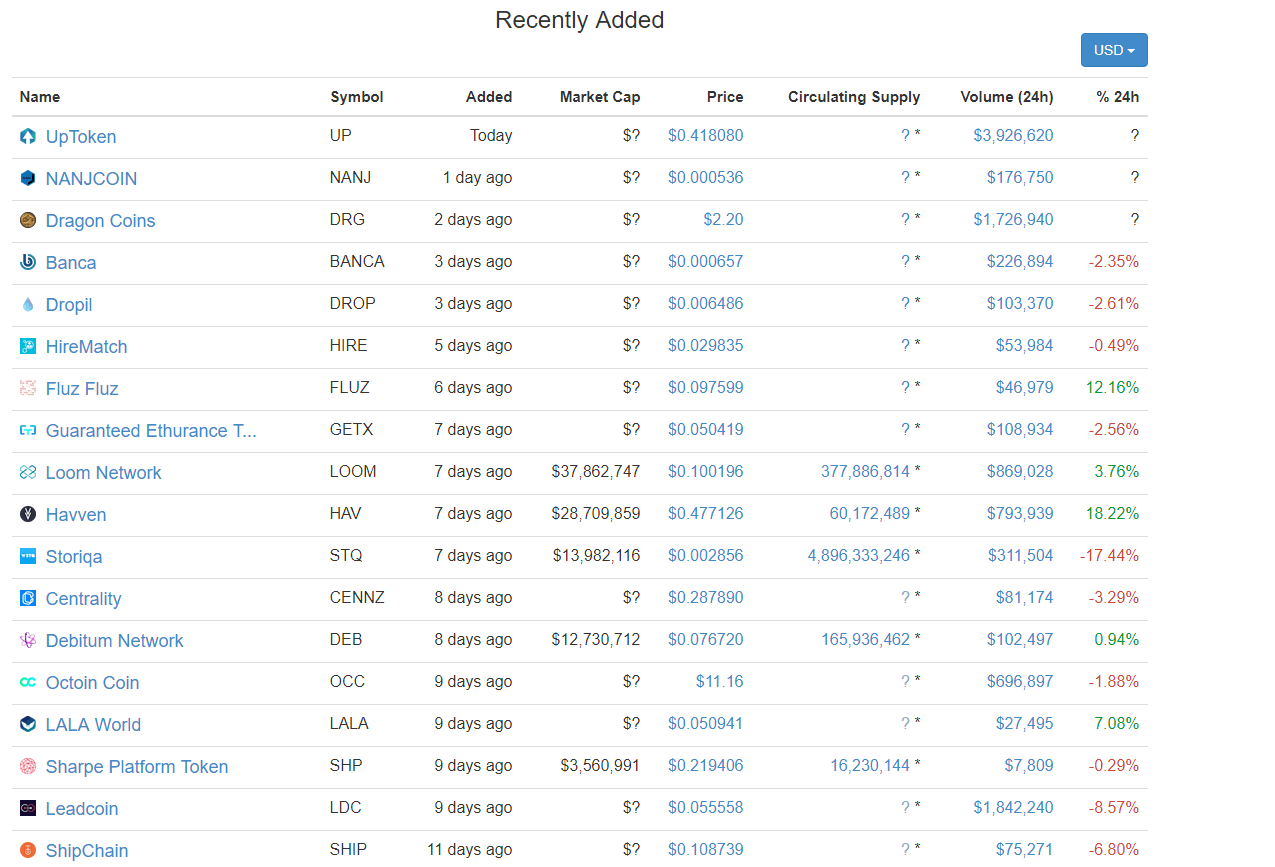
Task: Open the USD currency dropdown
Action: pyautogui.click(x=1114, y=50)
